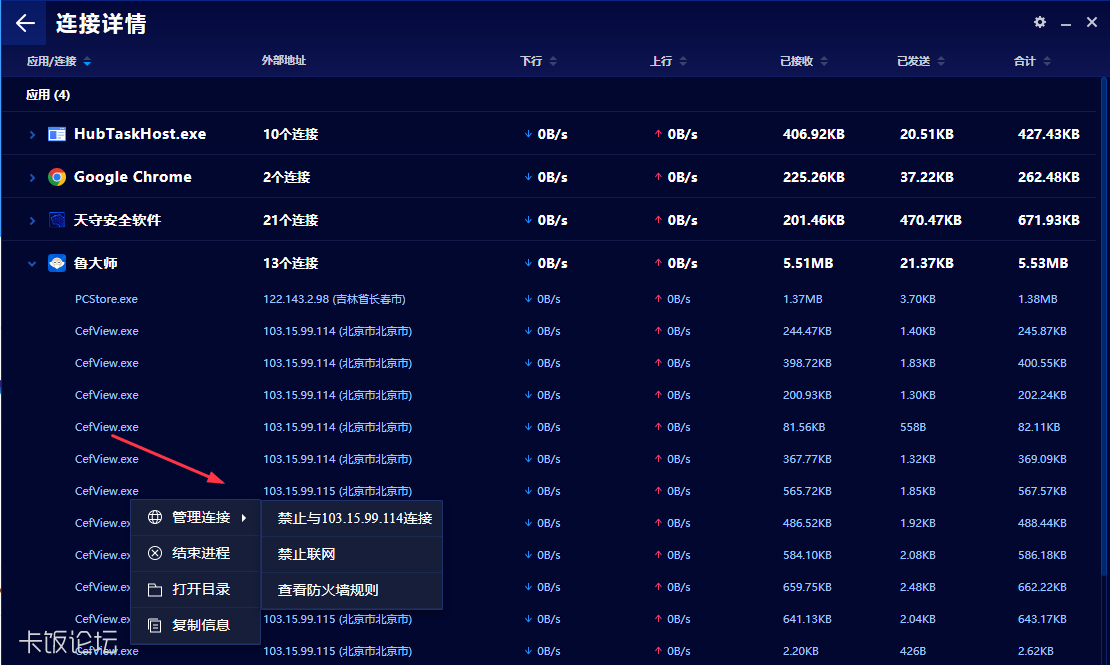Screen dimensions: 1110x665
Task: Select the PCStore.exe connection row
Action: pos(549,299)
